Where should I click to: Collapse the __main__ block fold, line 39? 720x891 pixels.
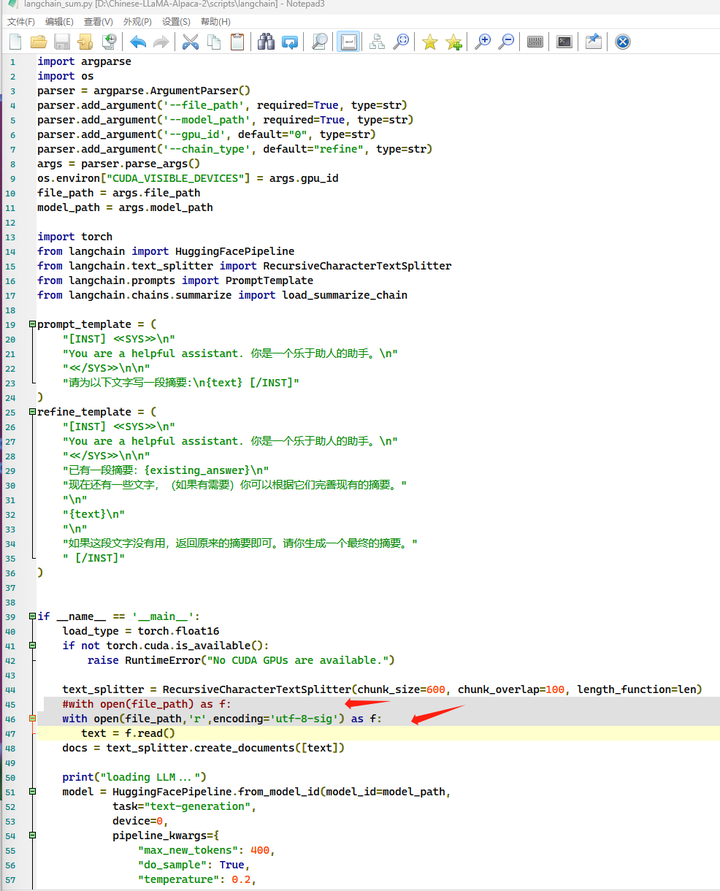[32, 617]
